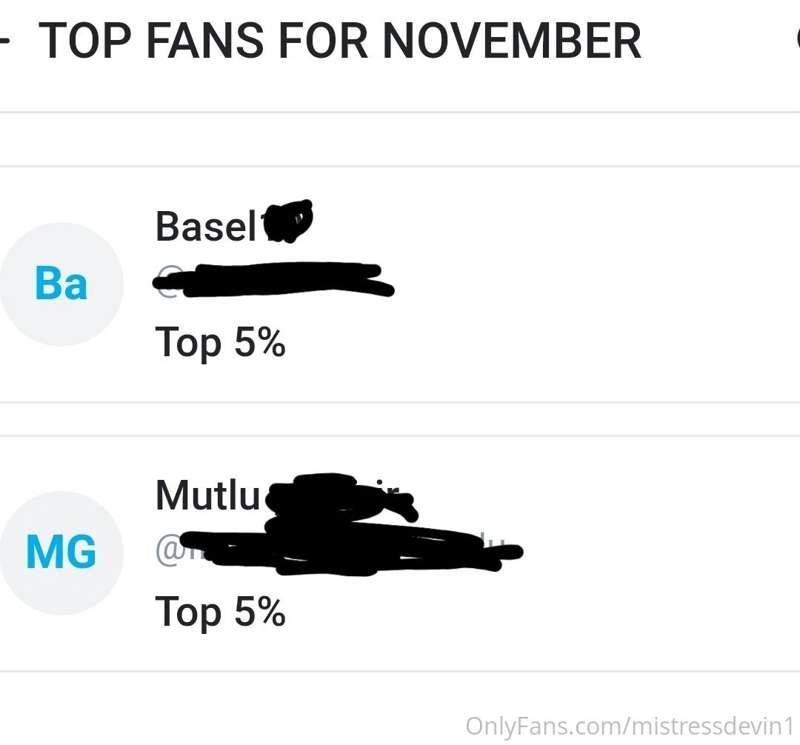Open the MG avatar circle
The height and width of the screenshot is (745, 800).
pos(61,552)
